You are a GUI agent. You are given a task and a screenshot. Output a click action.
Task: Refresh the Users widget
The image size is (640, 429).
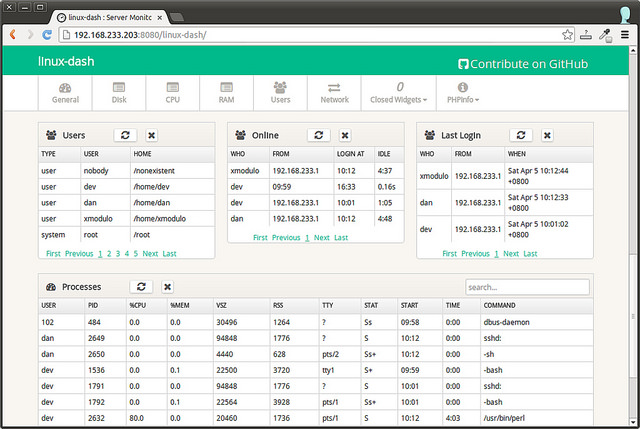coord(125,135)
